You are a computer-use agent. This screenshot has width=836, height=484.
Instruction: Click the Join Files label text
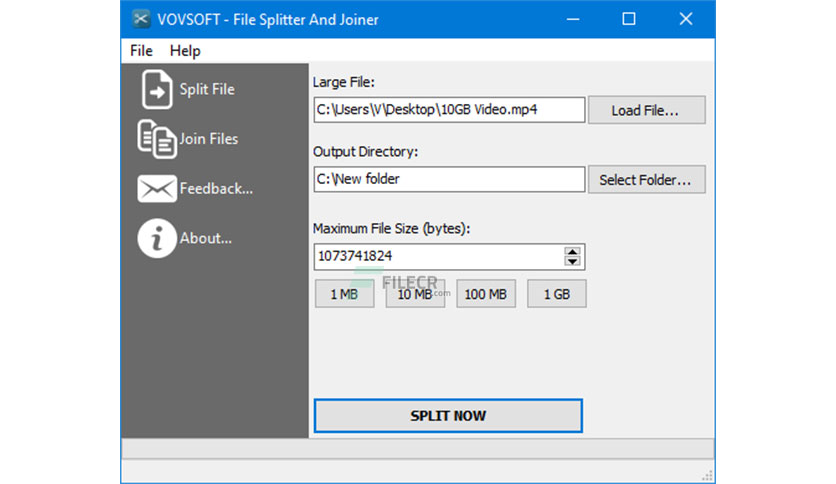pos(208,139)
